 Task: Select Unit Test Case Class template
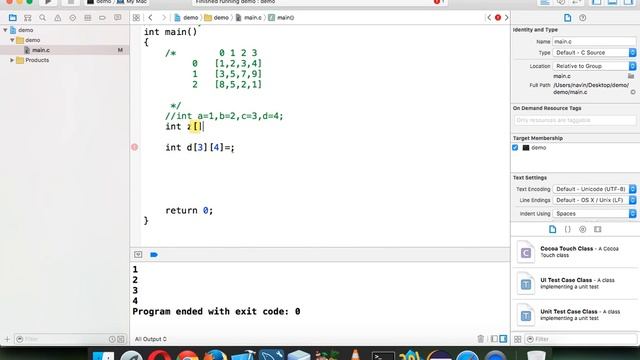click(x=575, y=315)
